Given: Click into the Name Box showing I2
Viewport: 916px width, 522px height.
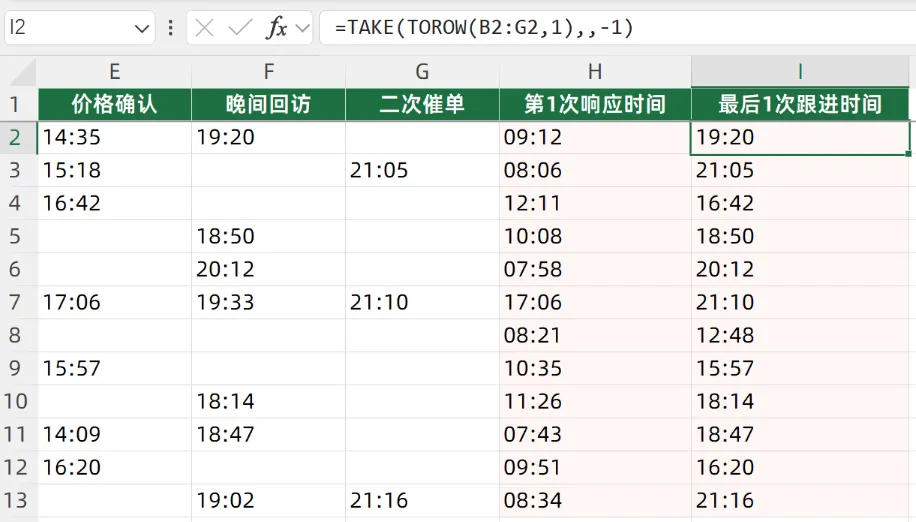Looking at the screenshot, I should coord(80,27).
